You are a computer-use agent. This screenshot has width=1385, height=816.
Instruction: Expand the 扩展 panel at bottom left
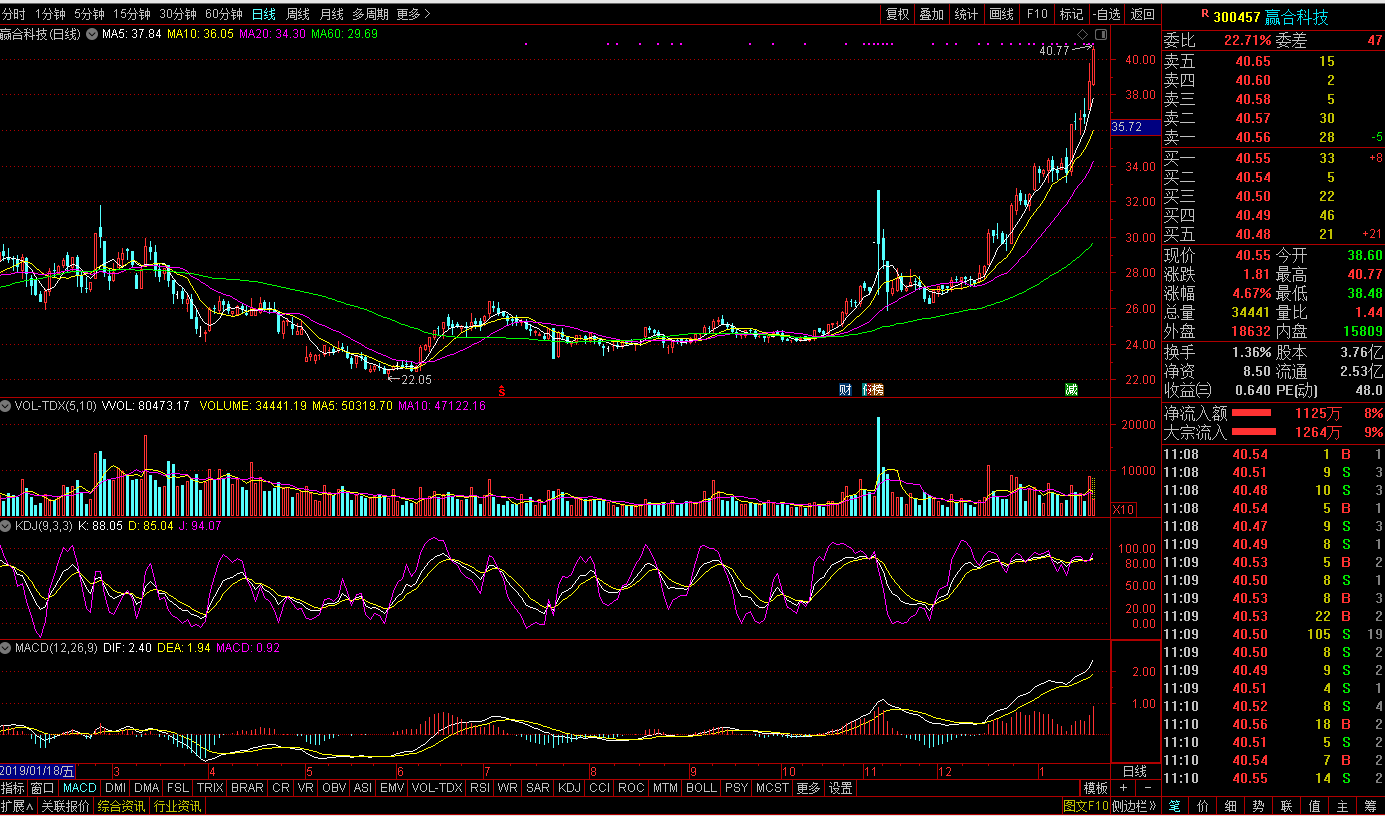18,806
